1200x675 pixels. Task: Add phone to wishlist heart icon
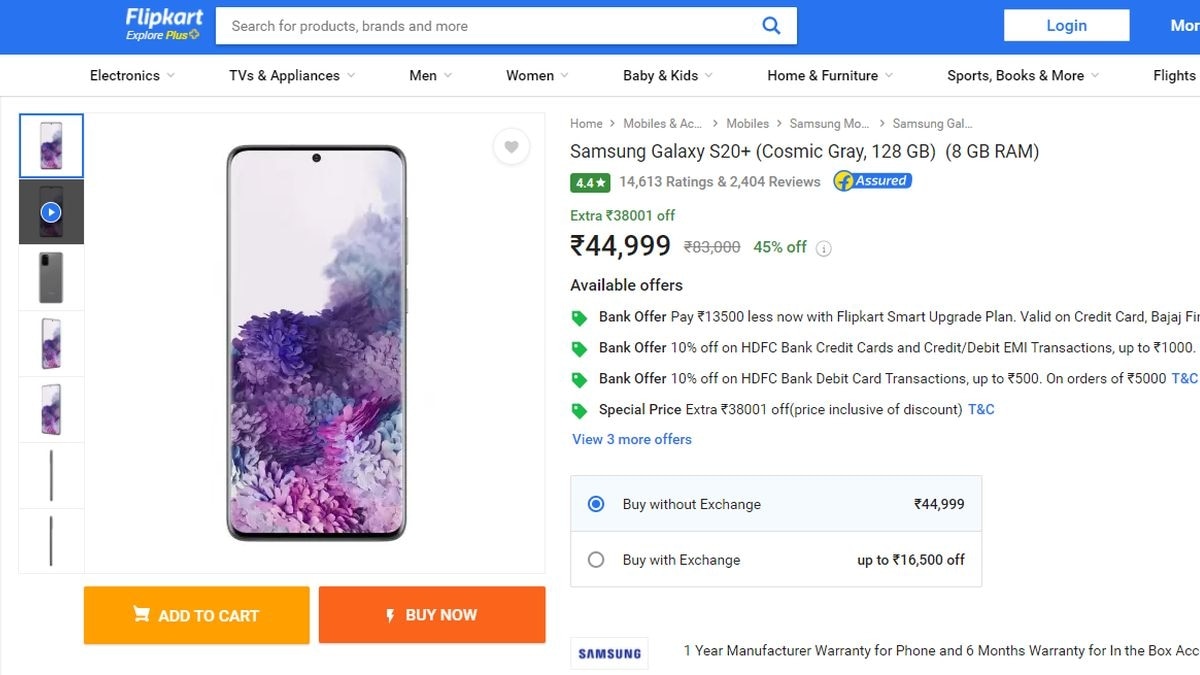click(x=511, y=148)
